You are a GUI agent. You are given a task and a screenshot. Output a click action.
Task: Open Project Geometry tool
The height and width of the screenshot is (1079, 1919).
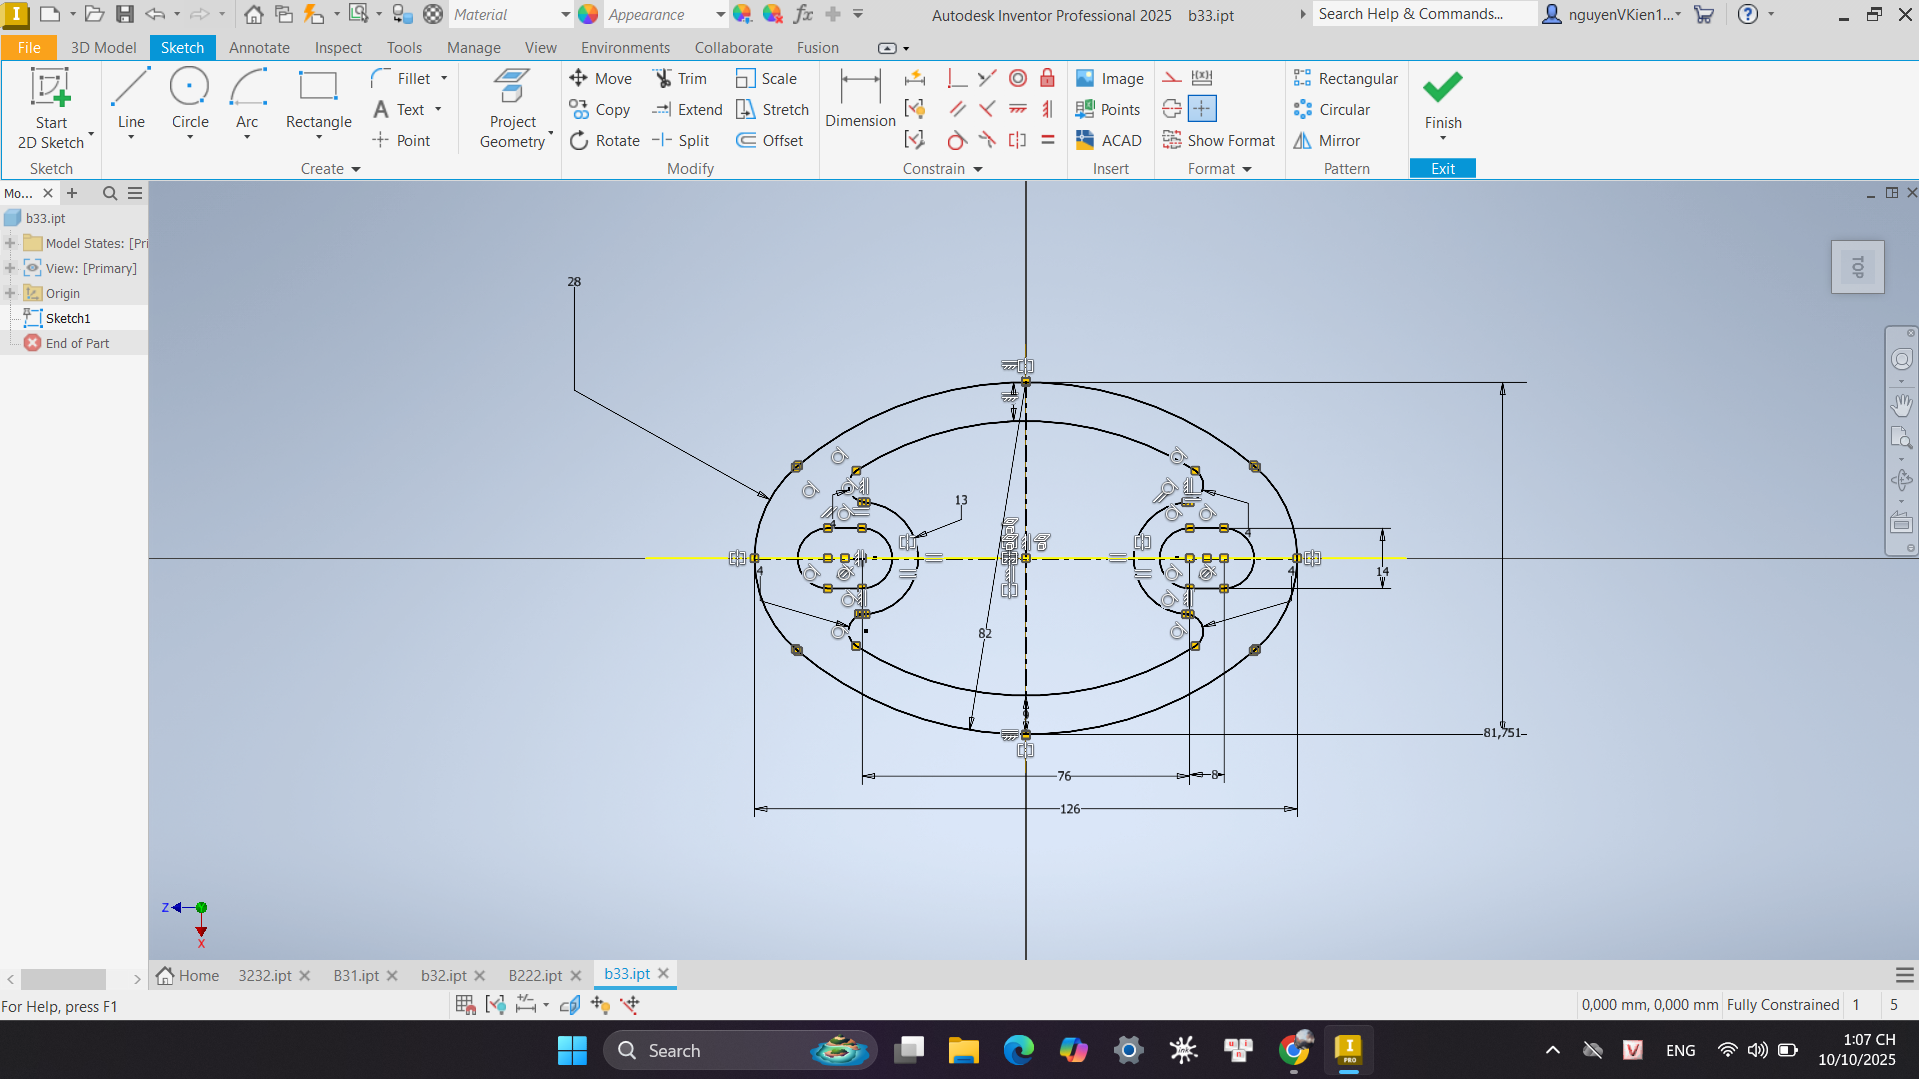pos(512,108)
